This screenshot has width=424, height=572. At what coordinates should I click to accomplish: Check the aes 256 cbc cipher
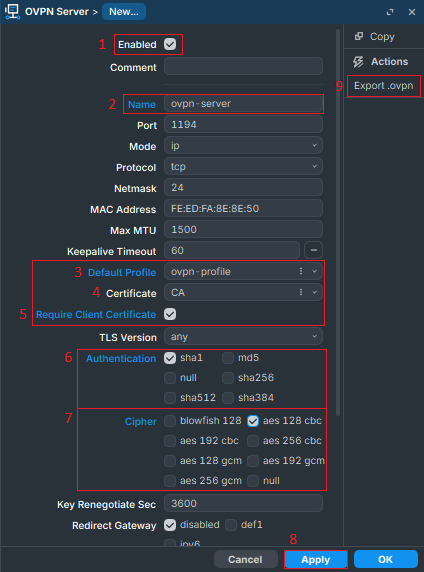(x=253, y=441)
